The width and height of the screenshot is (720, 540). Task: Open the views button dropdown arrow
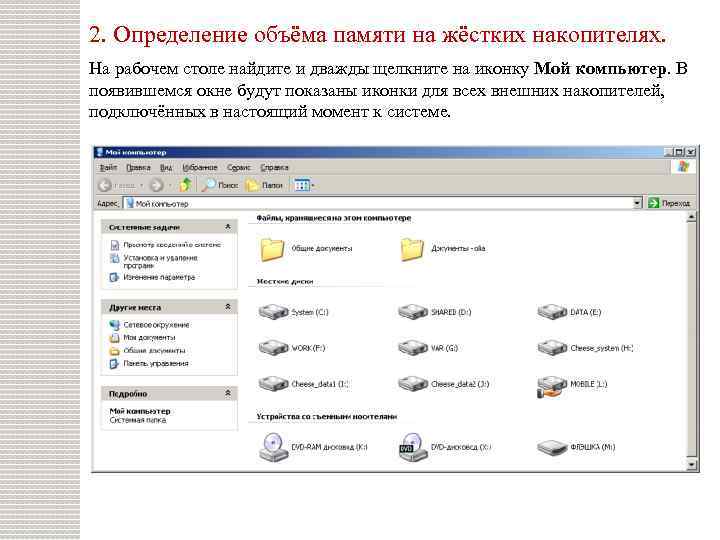(x=313, y=186)
